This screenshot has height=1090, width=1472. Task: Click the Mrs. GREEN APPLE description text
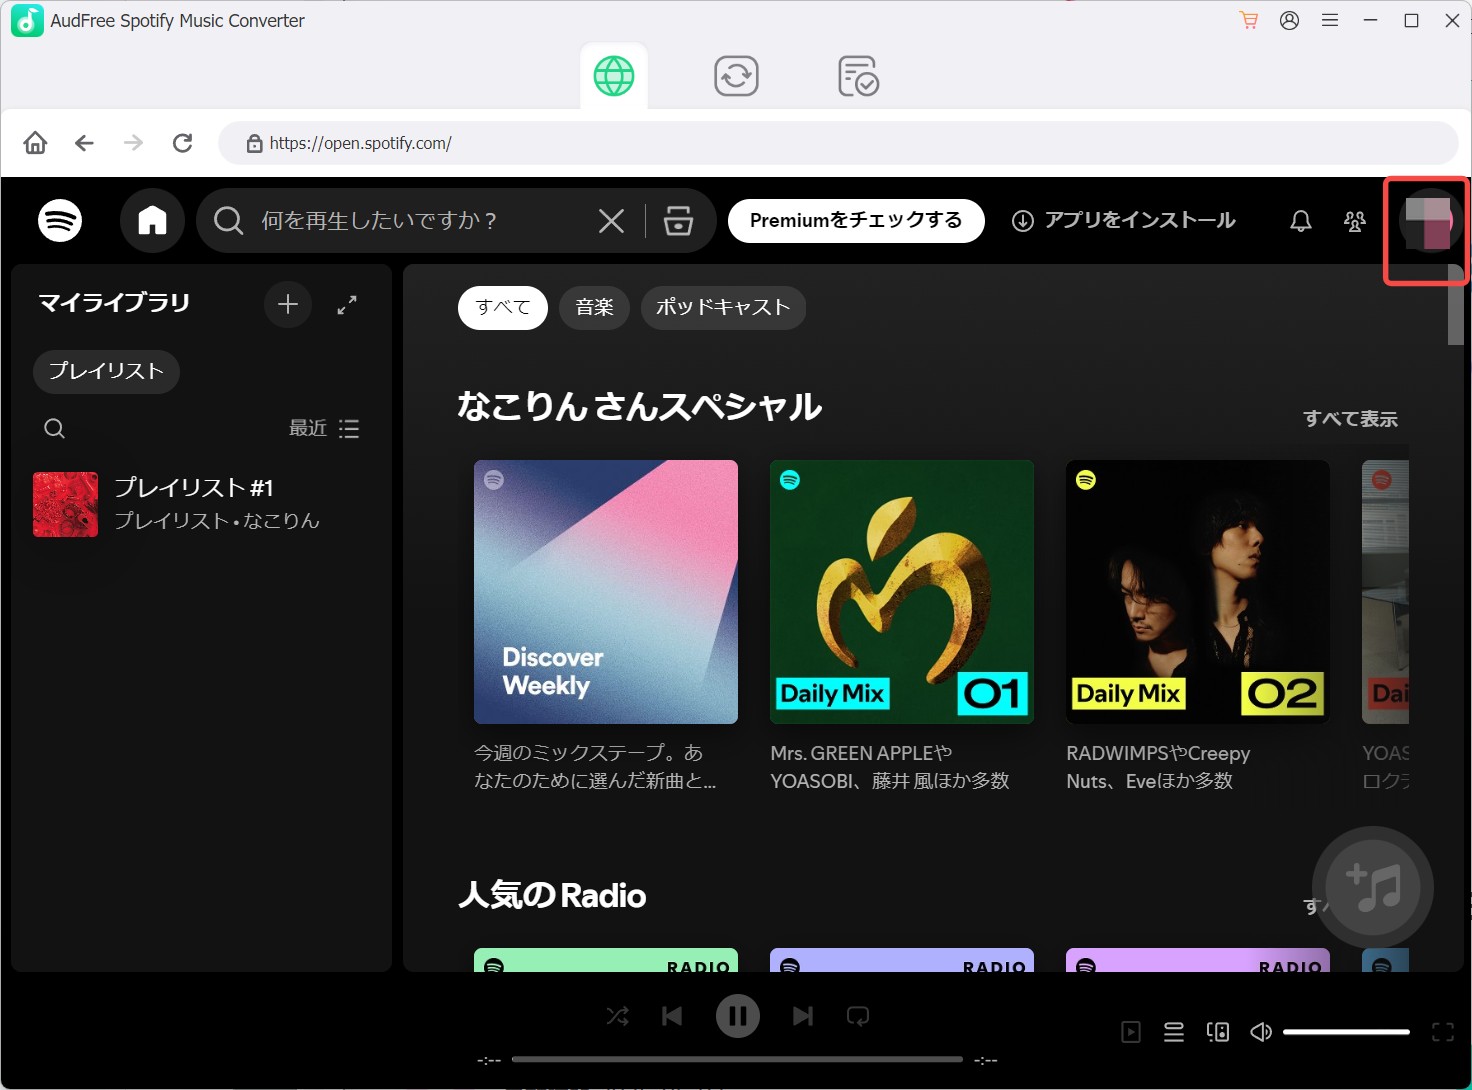click(x=890, y=767)
